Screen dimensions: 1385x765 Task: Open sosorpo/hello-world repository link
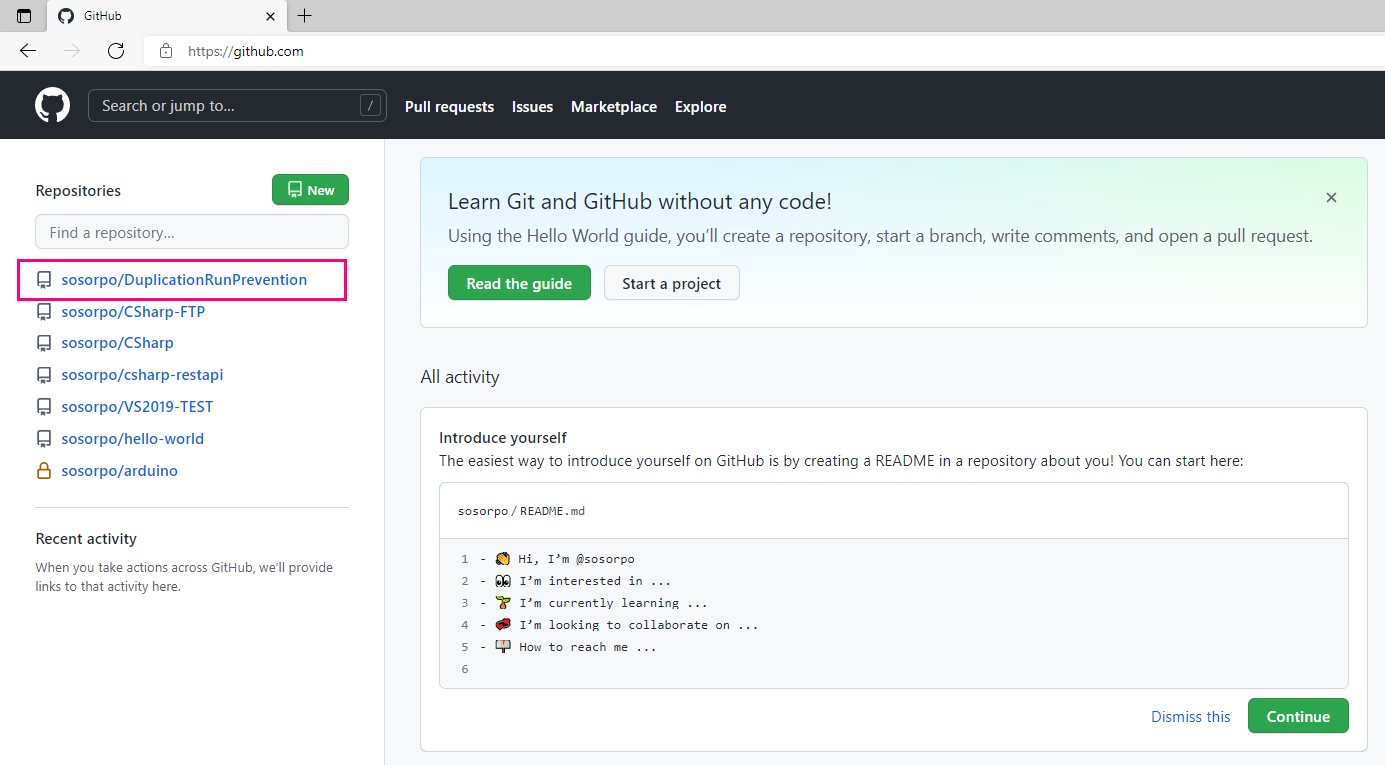coord(132,439)
